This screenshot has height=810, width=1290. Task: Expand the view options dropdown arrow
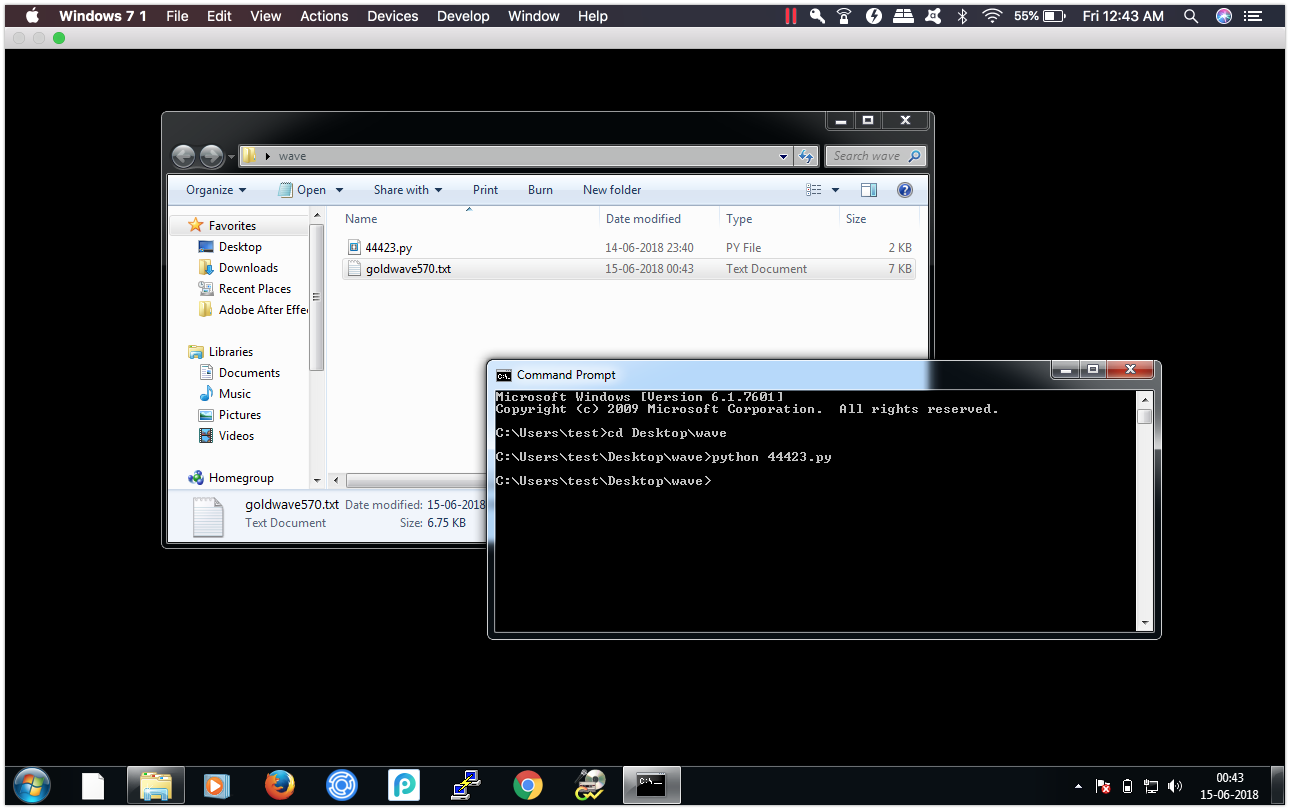(x=835, y=190)
